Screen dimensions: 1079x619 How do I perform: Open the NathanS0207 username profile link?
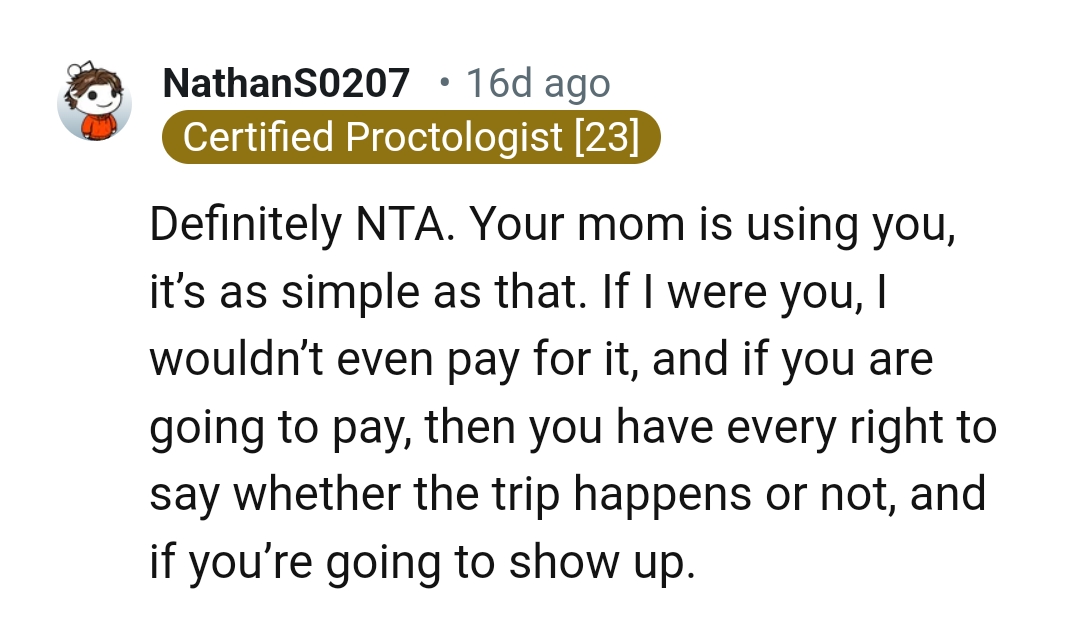click(x=286, y=84)
